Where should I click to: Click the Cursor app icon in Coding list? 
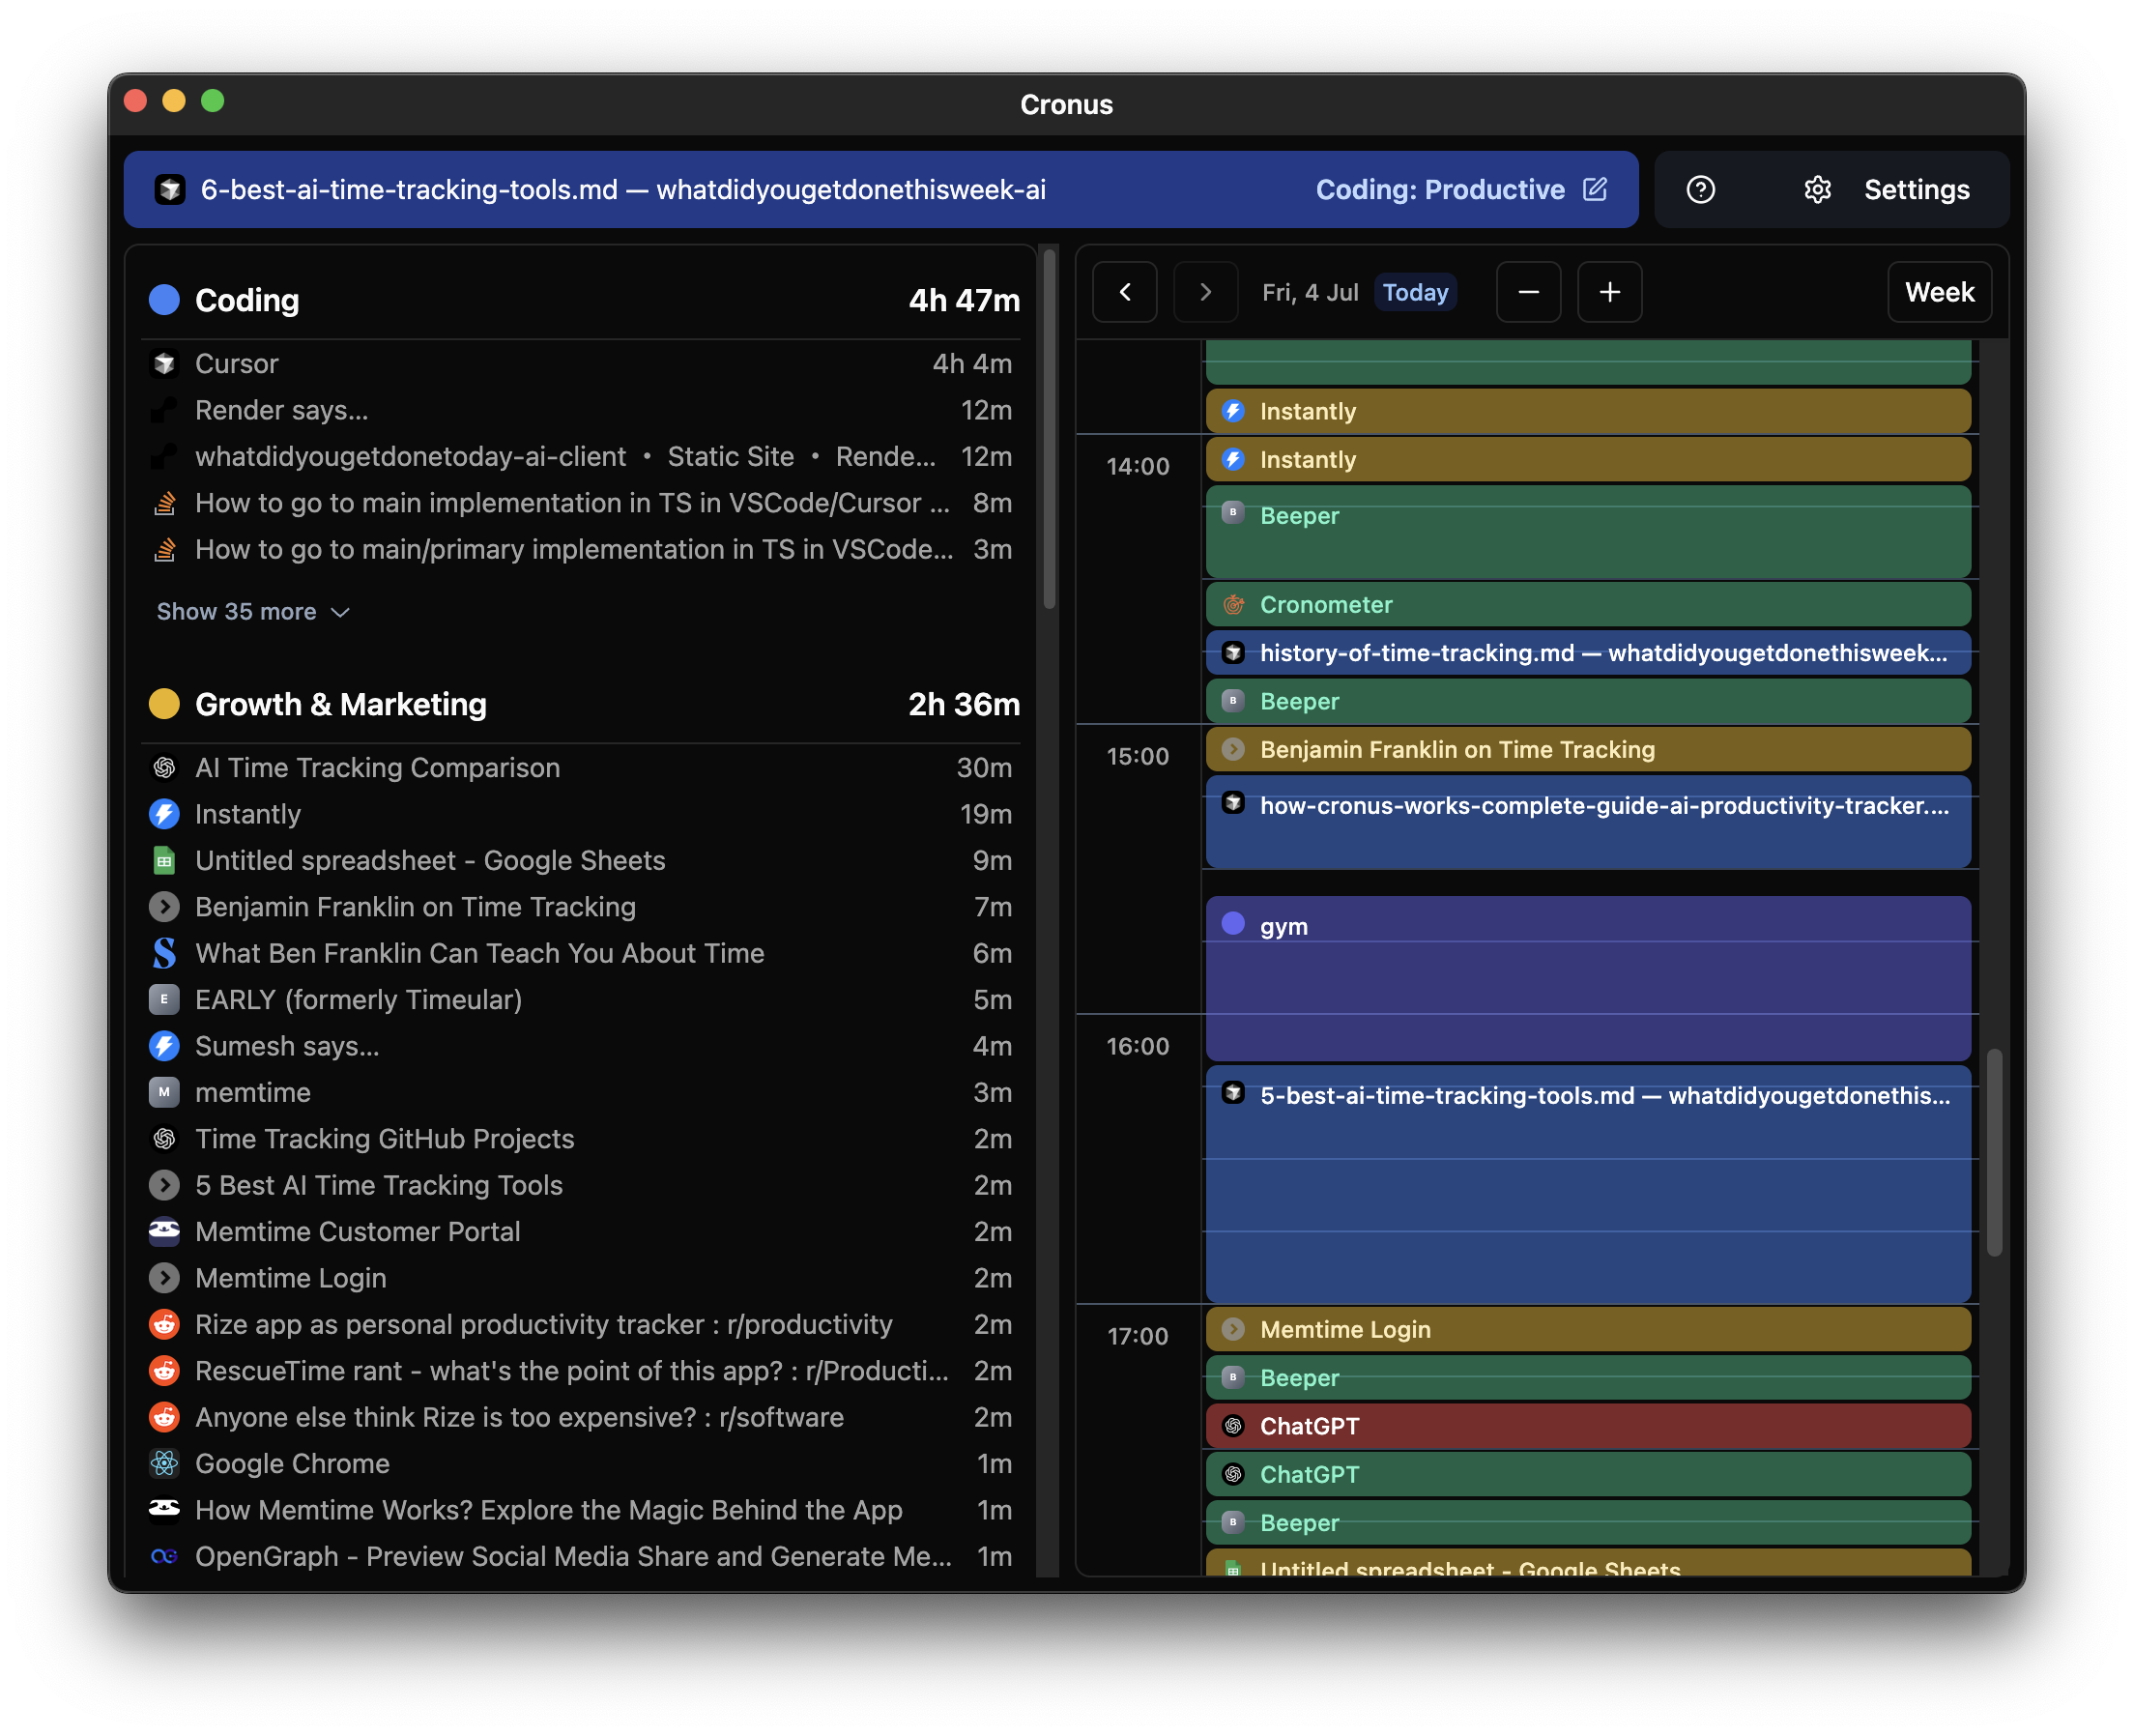[165, 363]
